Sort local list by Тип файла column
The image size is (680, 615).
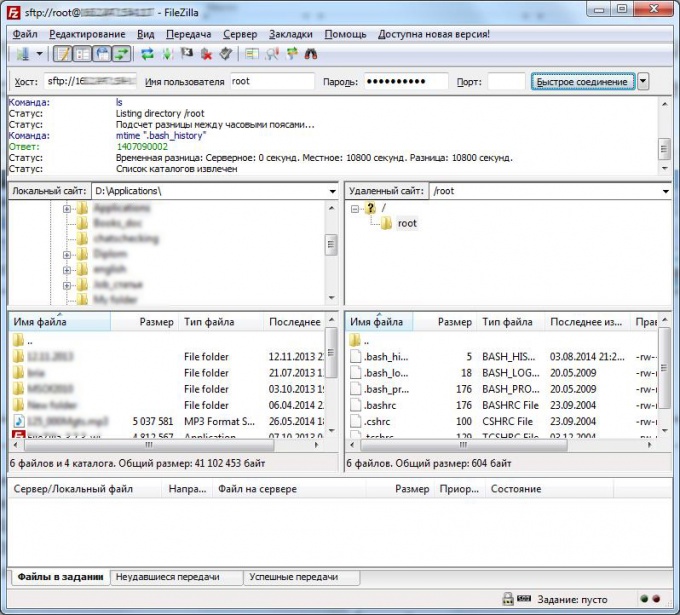click(x=221, y=322)
